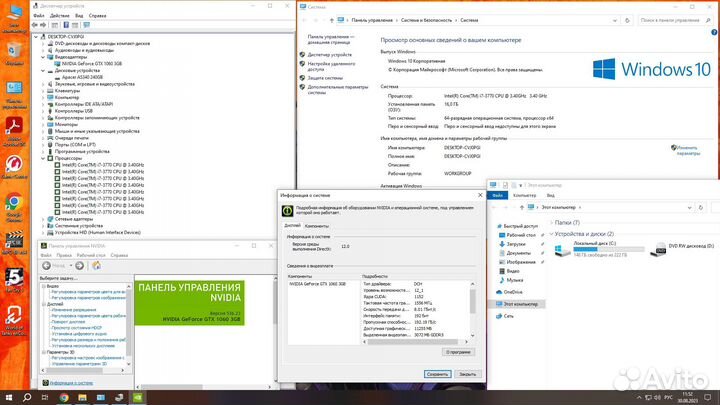Switch to Дисплей tab in NVIDIA info dialog
The width and height of the screenshot is (720, 405).
[x=292, y=225]
